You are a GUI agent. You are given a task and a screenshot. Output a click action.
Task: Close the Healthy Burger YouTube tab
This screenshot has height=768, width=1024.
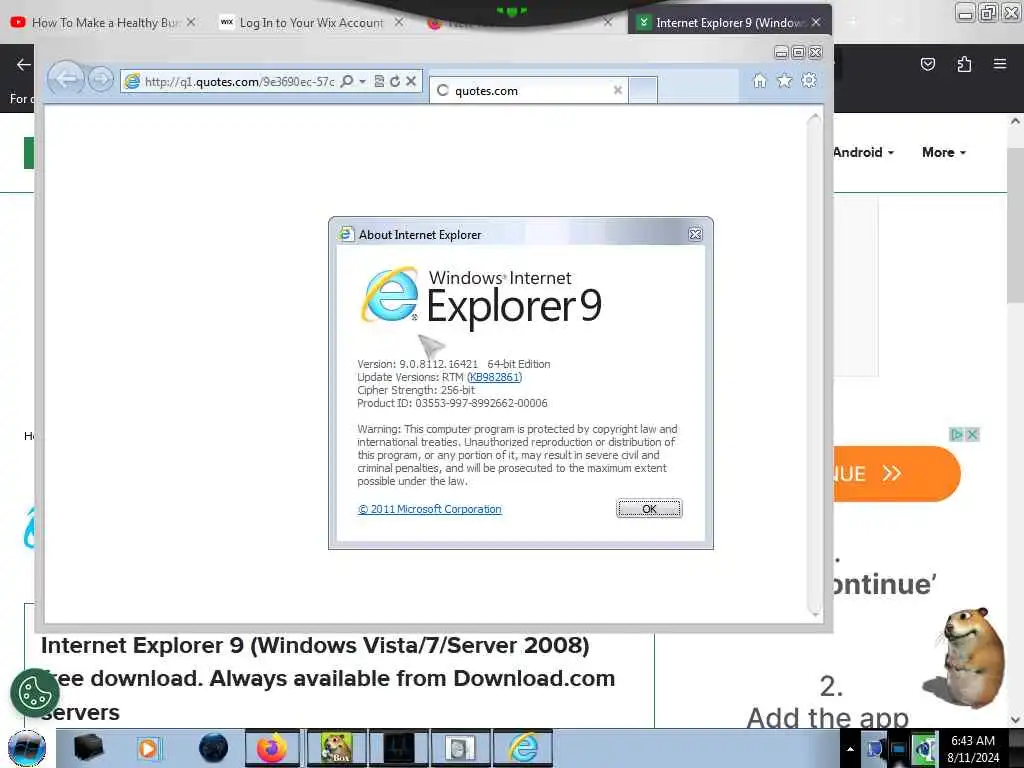click(190, 22)
